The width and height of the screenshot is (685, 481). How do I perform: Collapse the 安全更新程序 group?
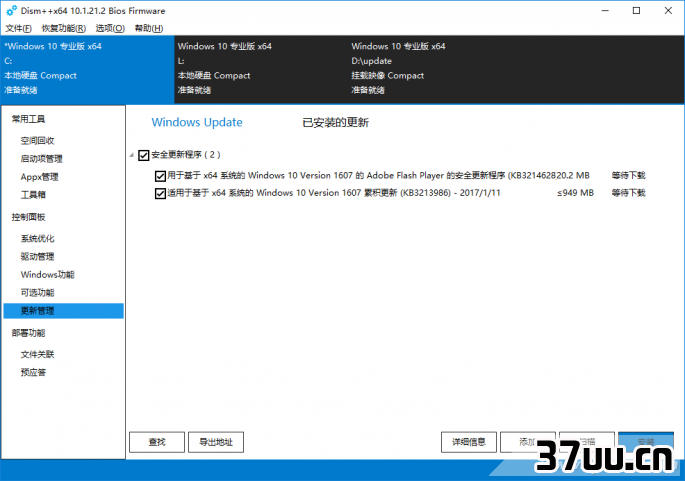(131, 155)
